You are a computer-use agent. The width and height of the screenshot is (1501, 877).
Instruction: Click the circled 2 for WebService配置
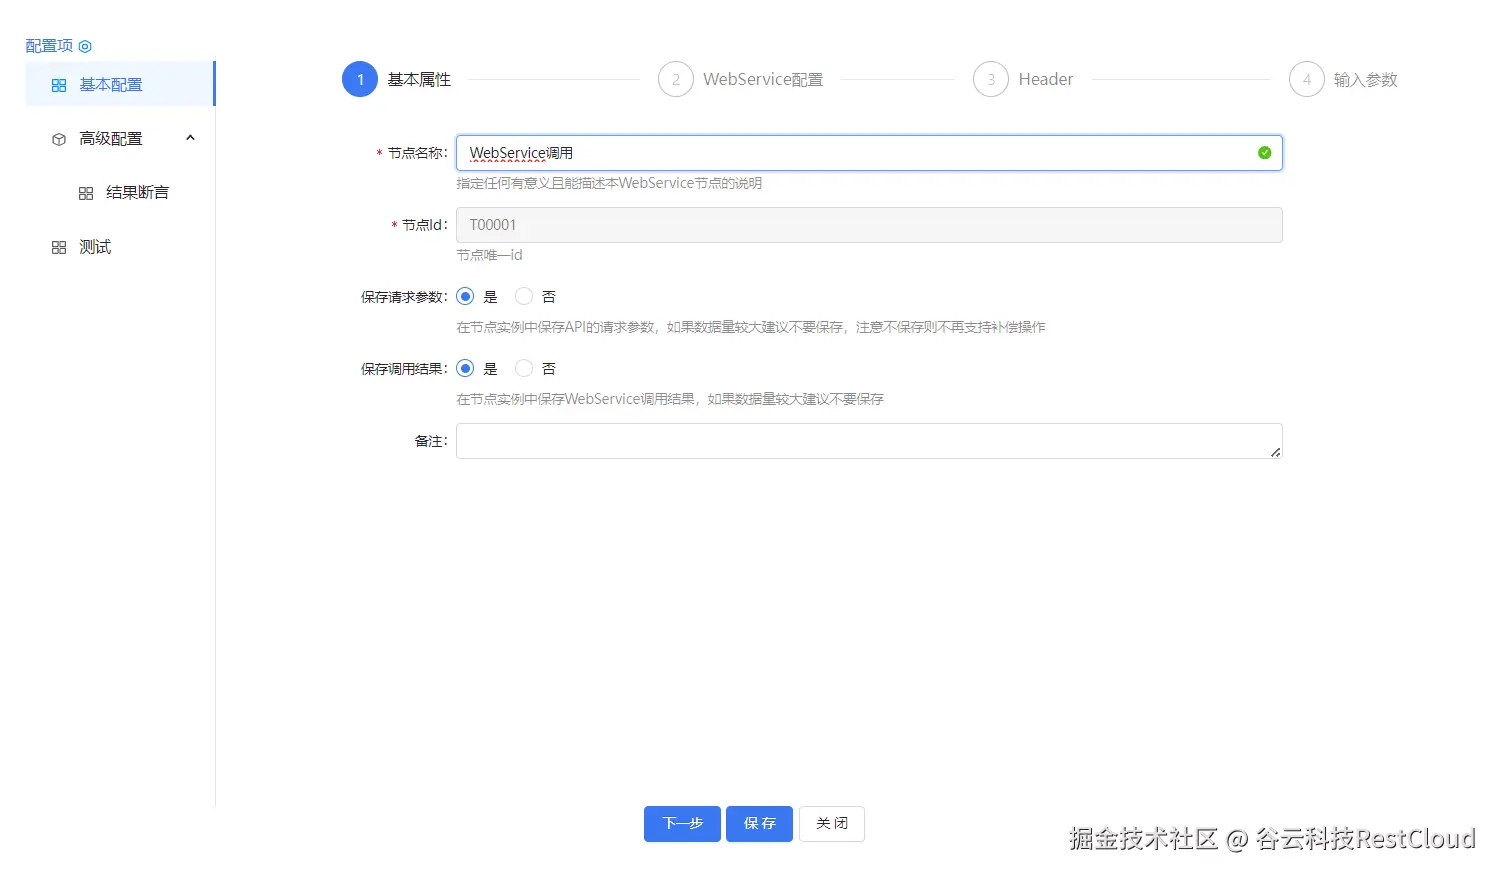coord(675,79)
